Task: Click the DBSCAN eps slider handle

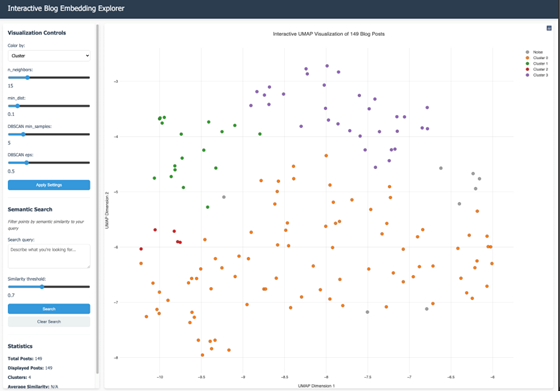Action: pos(26,163)
